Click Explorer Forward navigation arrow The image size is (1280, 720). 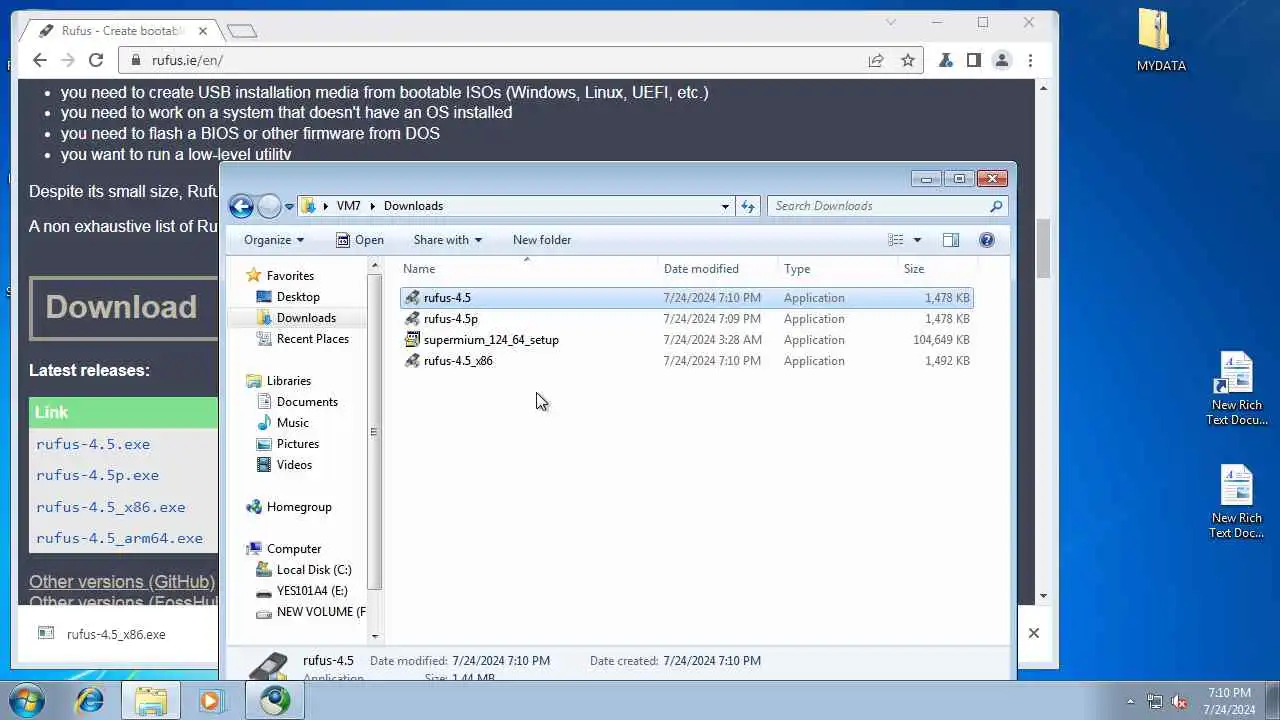(x=269, y=206)
